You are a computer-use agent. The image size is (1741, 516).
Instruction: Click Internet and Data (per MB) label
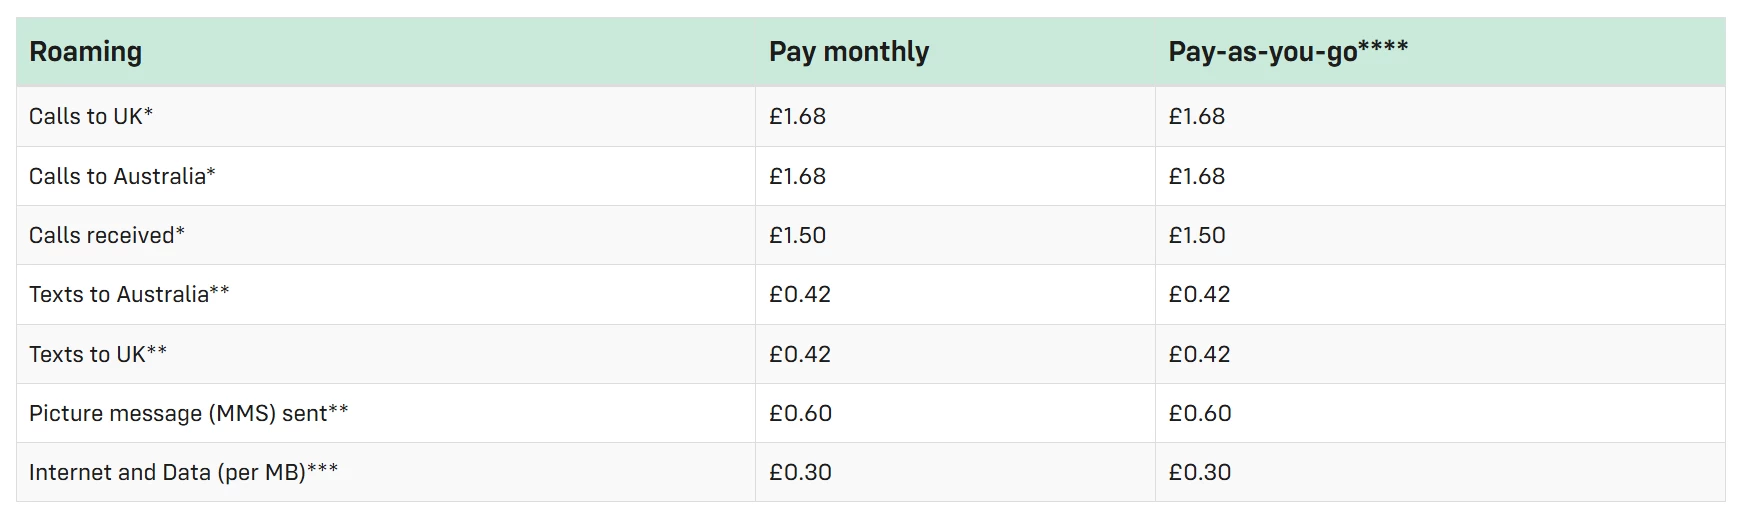(x=183, y=472)
